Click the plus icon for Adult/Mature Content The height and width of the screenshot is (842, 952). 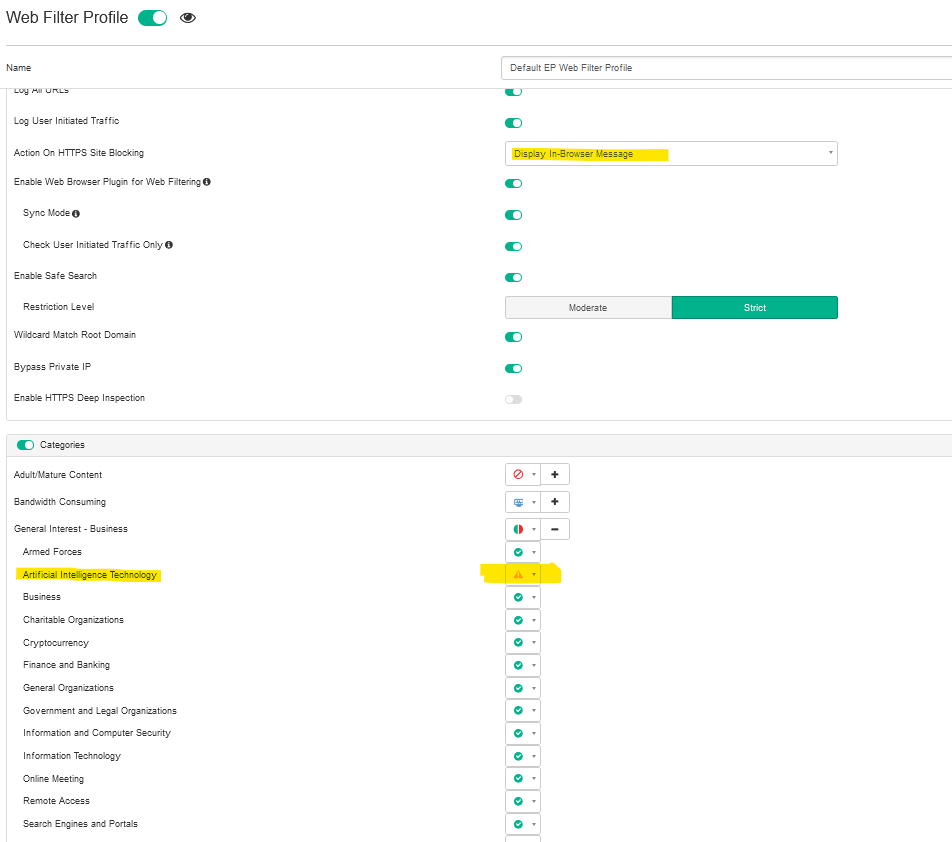[x=555, y=475]
